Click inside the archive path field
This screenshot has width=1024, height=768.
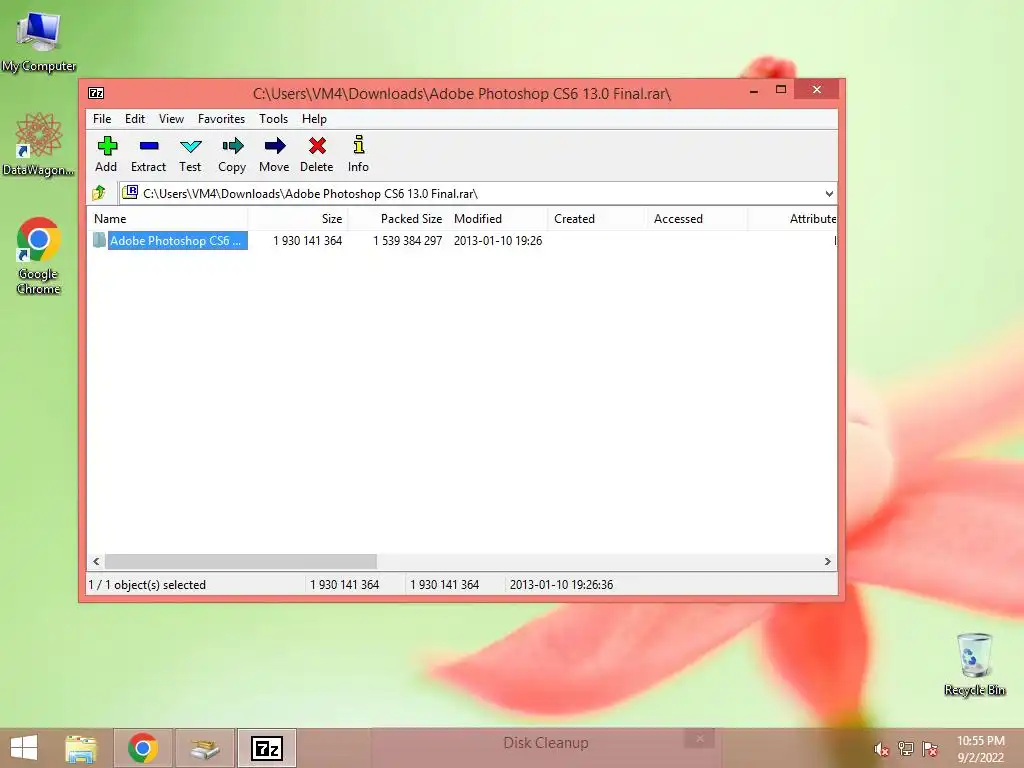[x=477, y=193]
